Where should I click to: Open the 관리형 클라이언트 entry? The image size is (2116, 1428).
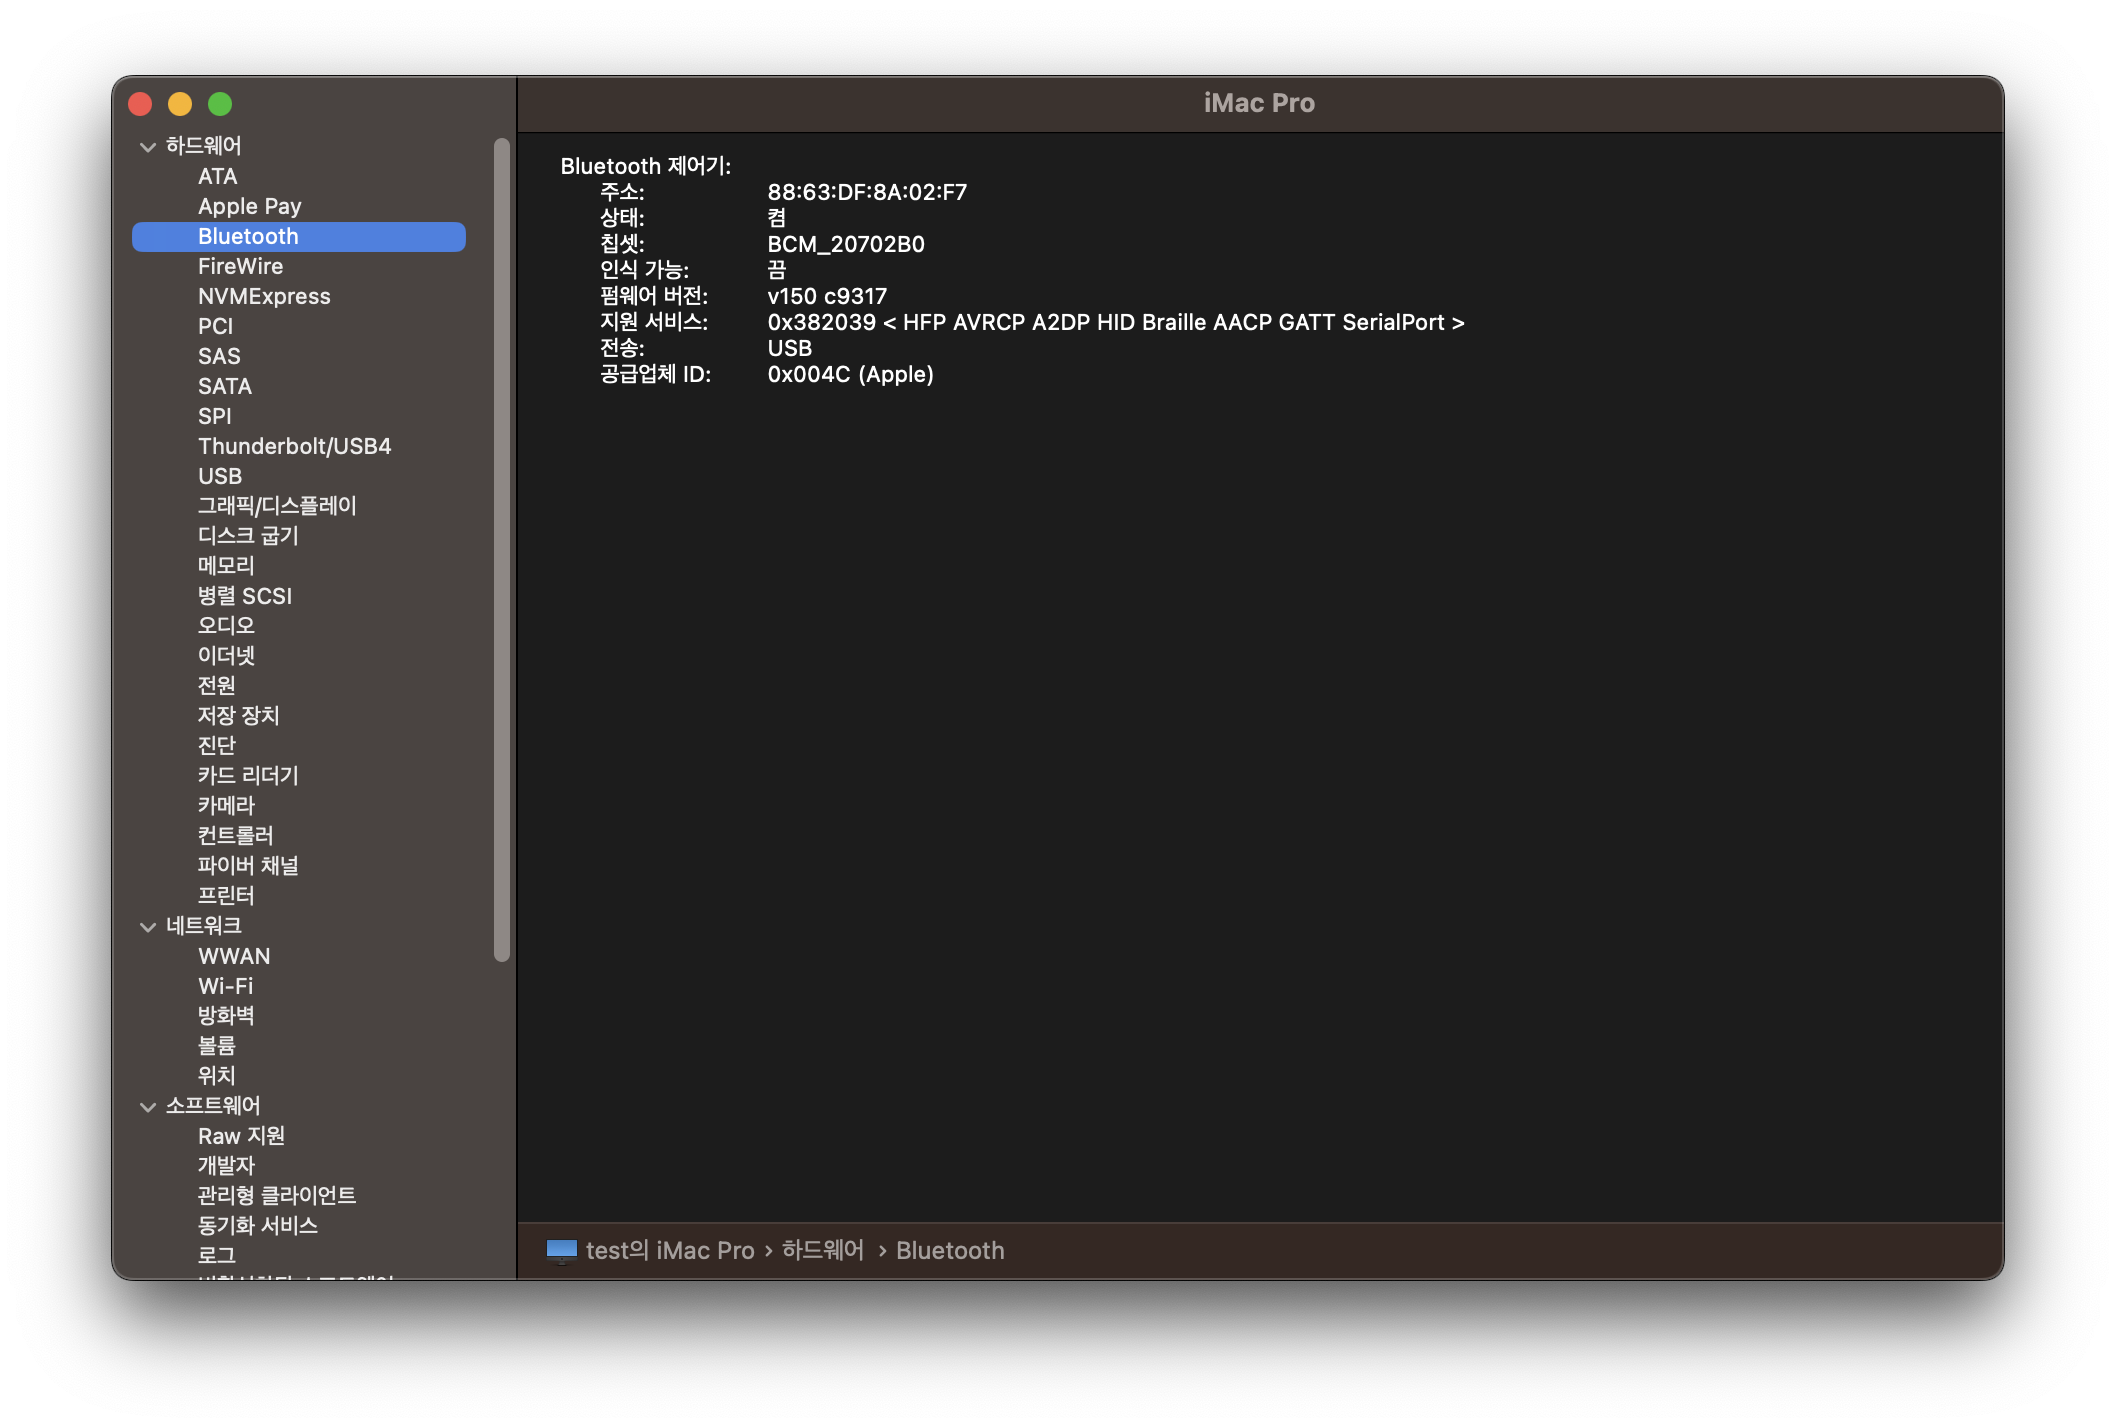click(277, 1196)
